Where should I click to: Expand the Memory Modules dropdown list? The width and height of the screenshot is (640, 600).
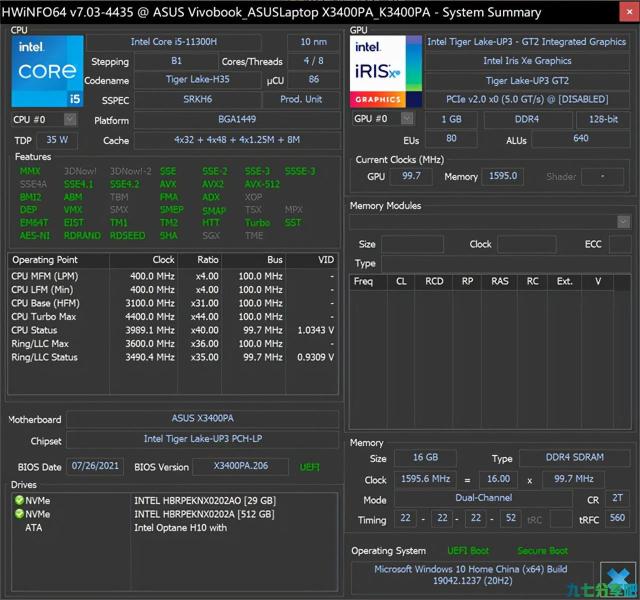click(623, 222)
